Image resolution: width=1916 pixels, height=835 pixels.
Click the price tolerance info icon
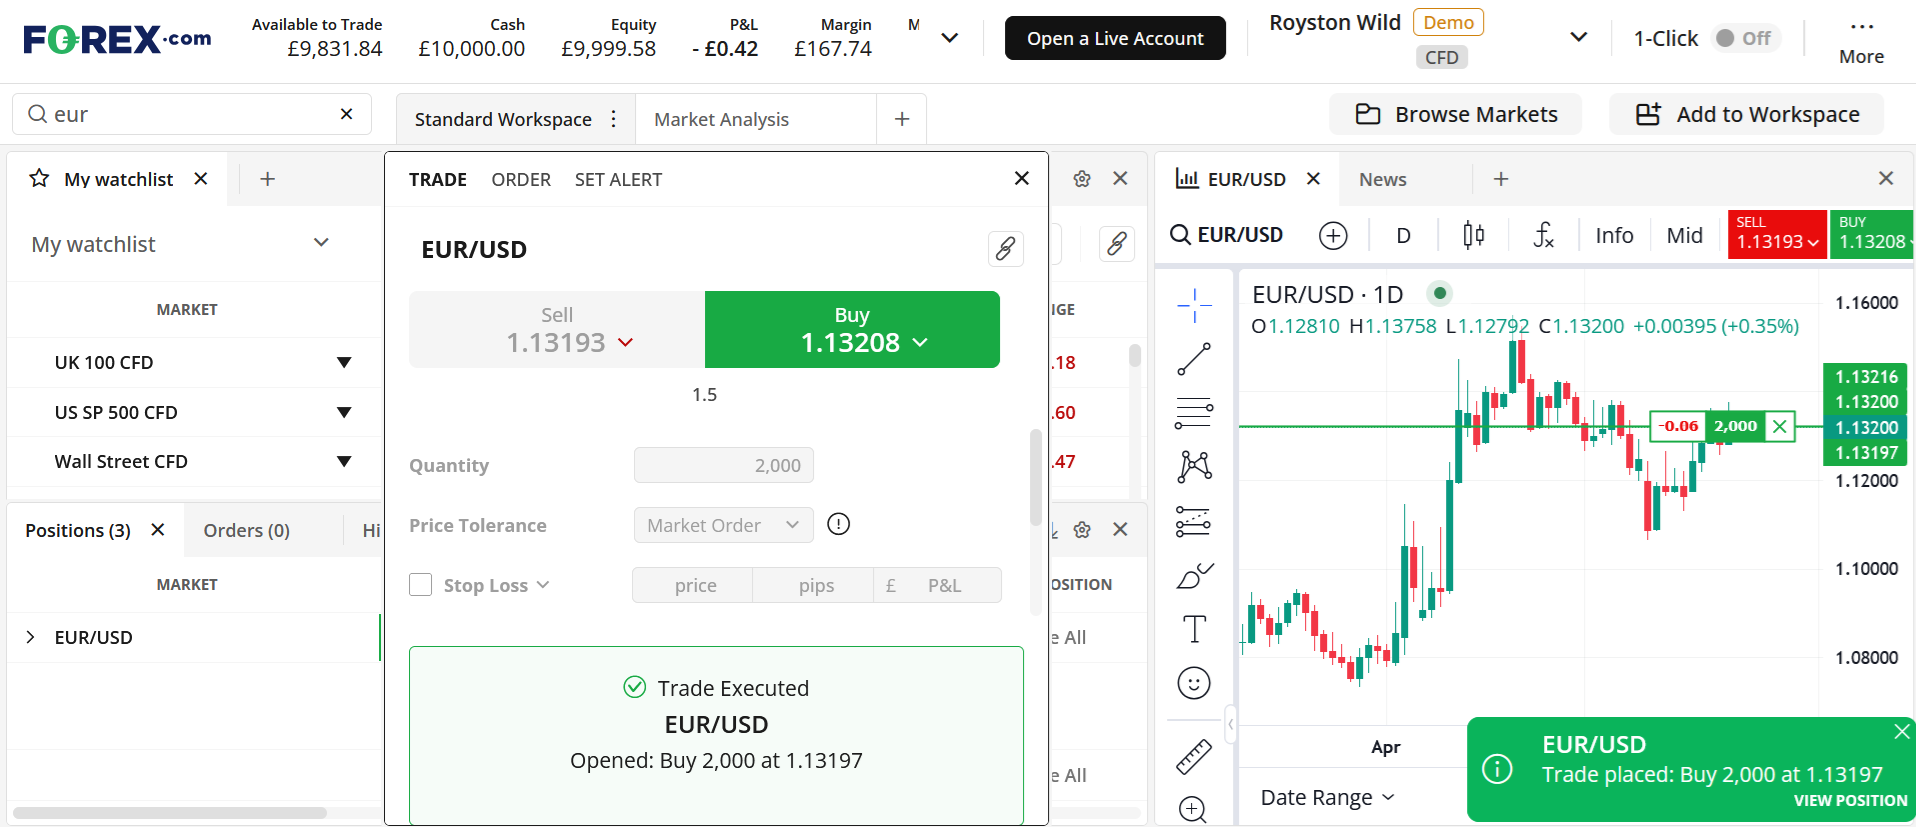839,524
